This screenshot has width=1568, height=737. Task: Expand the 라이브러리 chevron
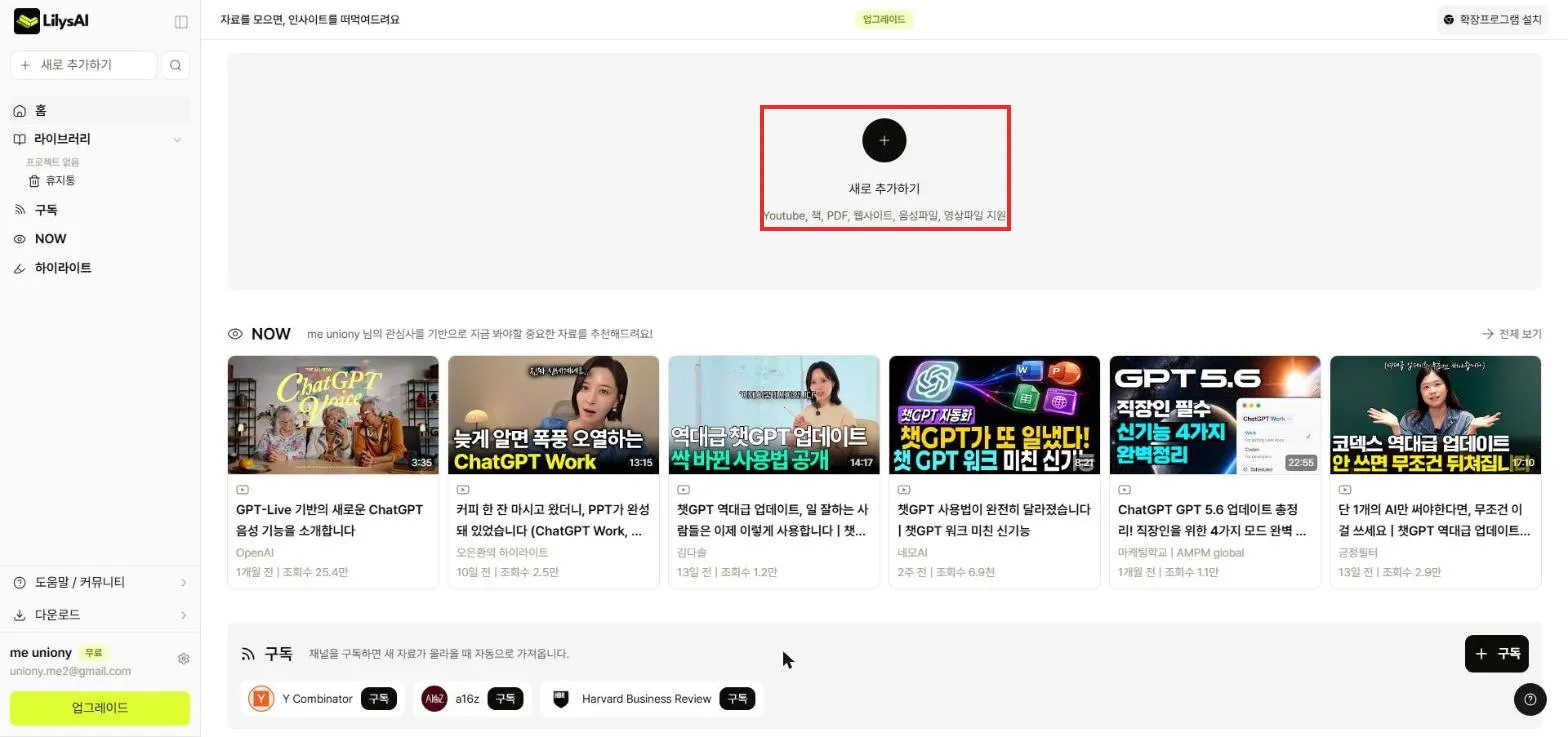coord(177,140)
